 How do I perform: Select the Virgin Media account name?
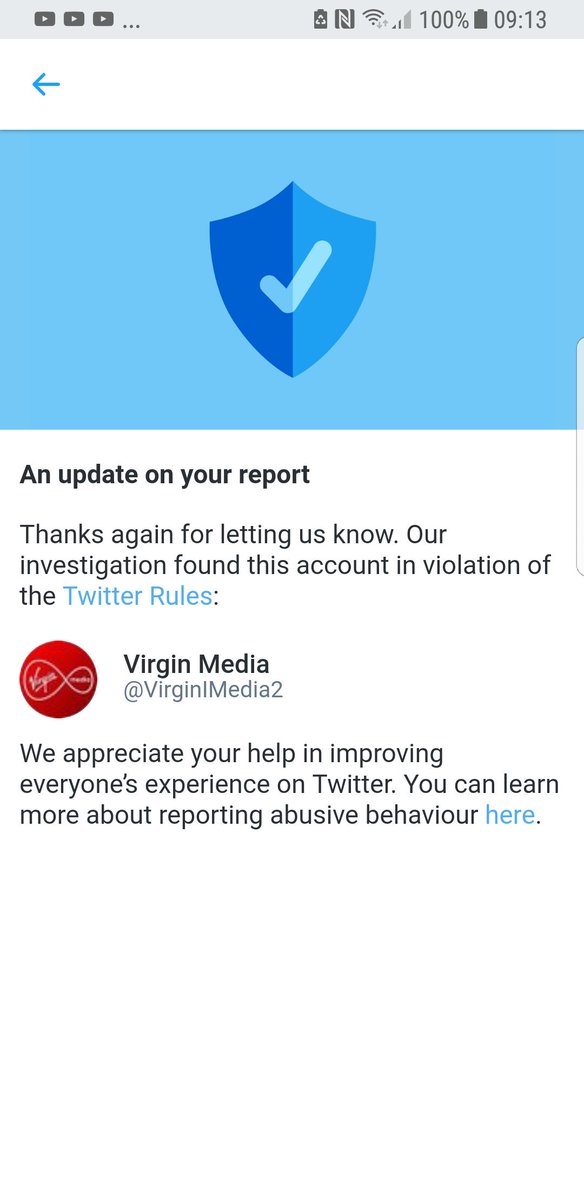point(196,663)
